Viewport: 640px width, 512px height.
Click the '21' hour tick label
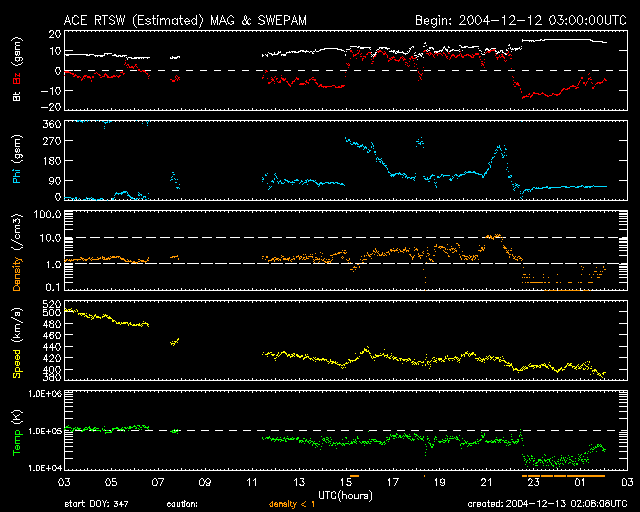[487, 483]
